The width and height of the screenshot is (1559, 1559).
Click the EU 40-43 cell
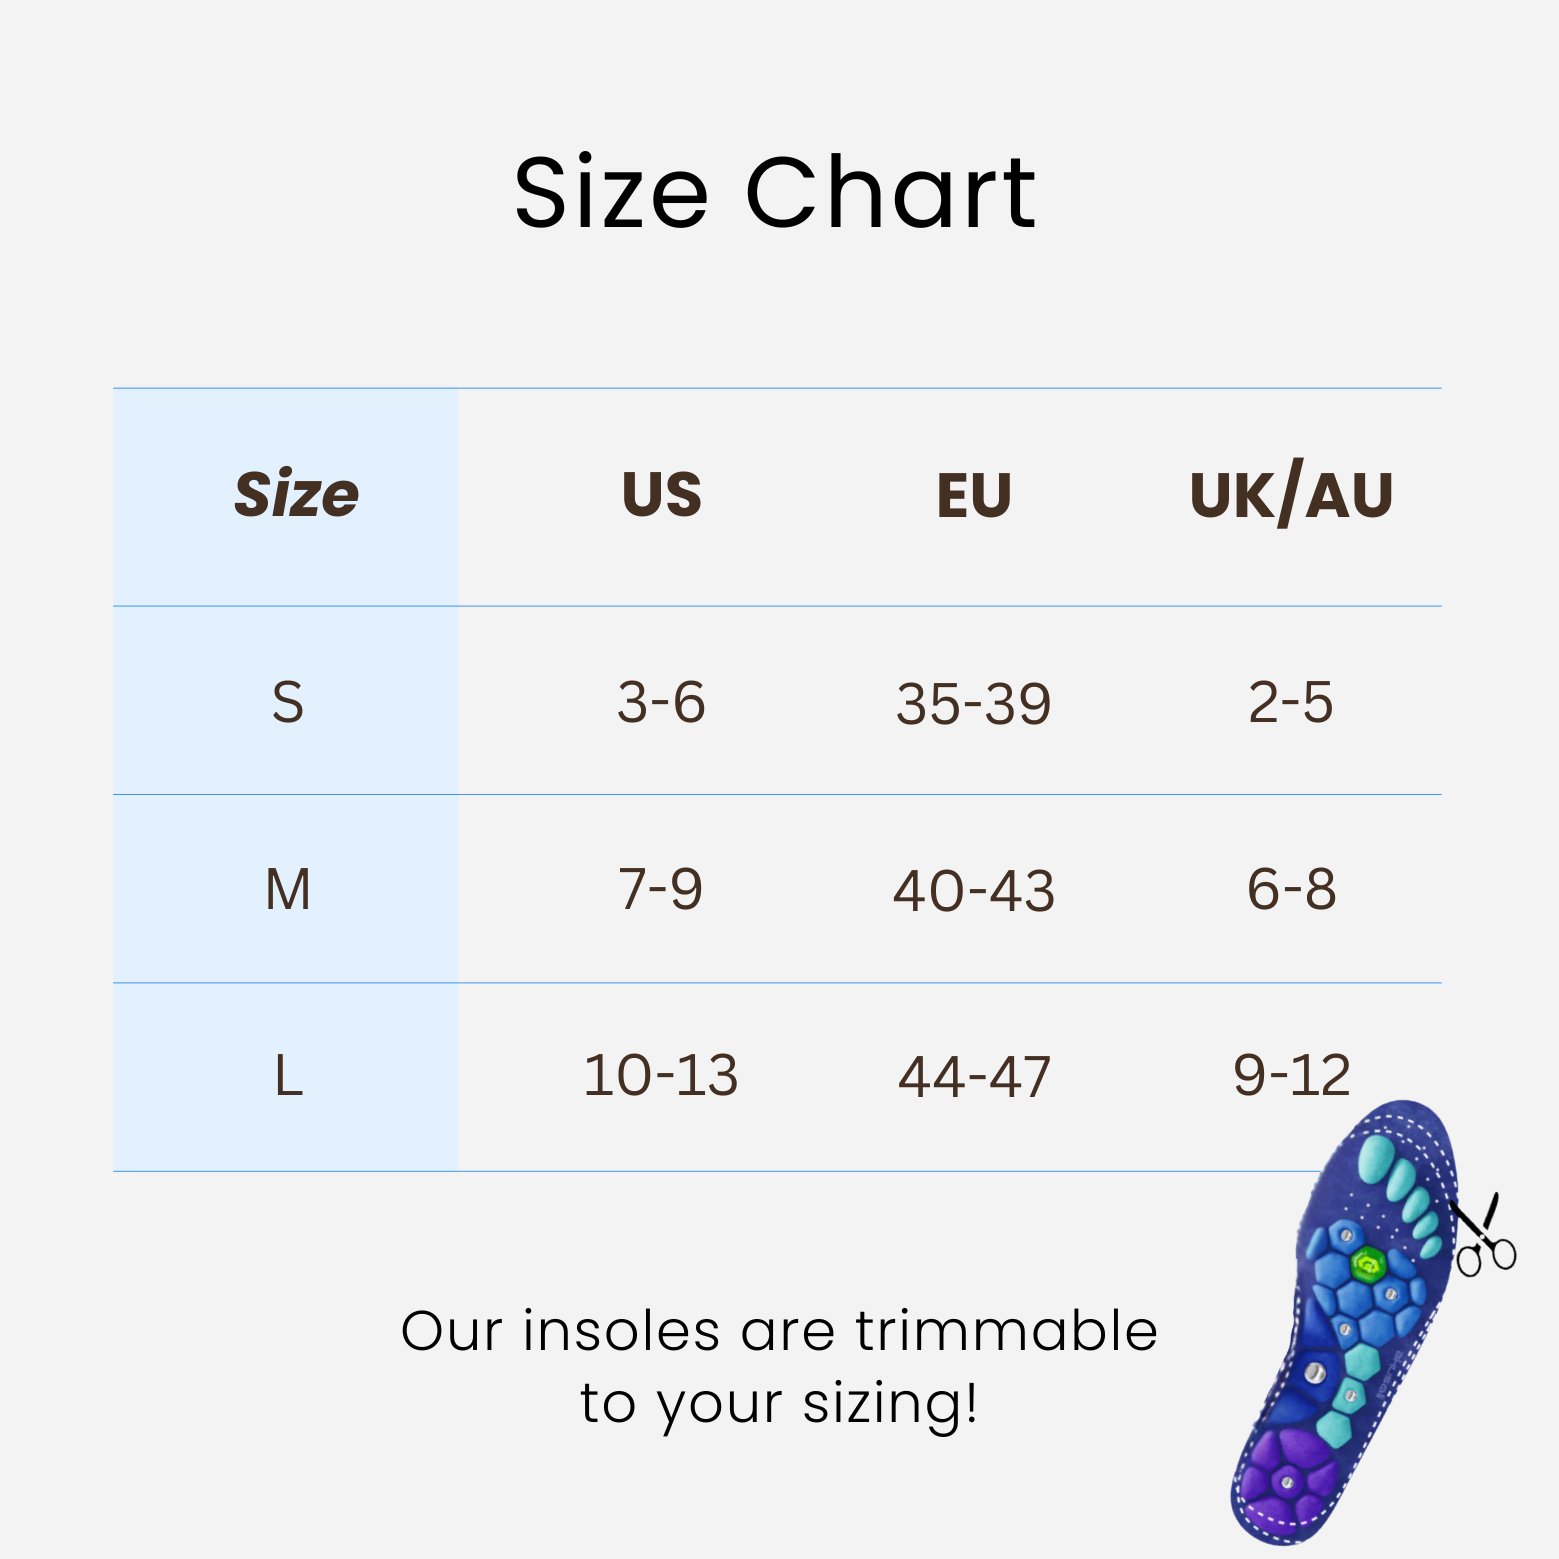click(974, 890)
